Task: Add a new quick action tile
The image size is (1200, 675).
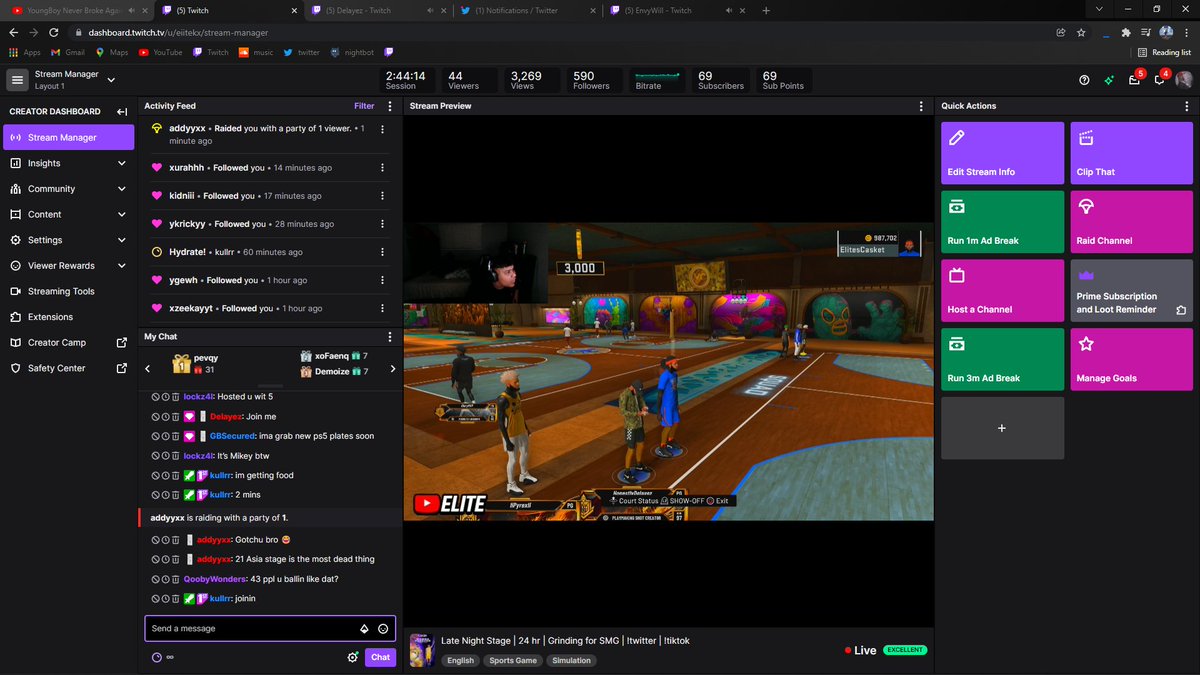Action: click(x=1002, y=428)
